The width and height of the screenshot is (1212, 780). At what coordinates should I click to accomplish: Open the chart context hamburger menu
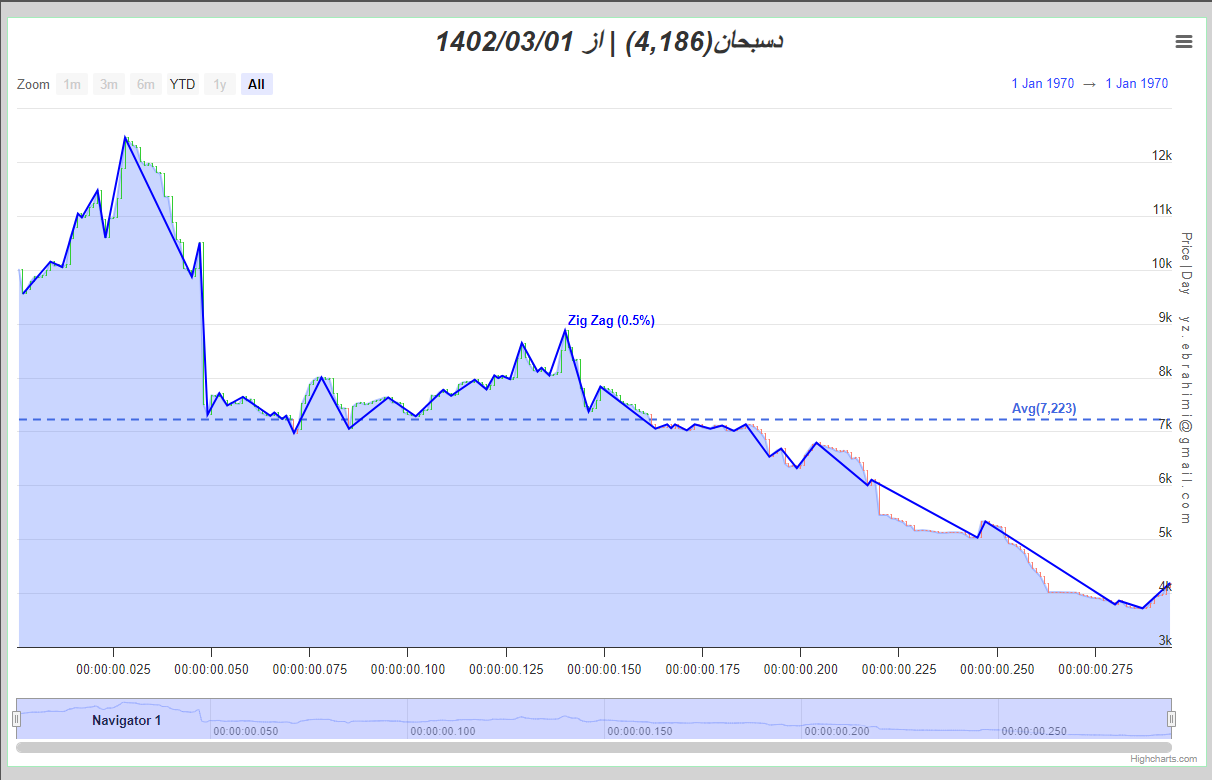point(1184,41)
